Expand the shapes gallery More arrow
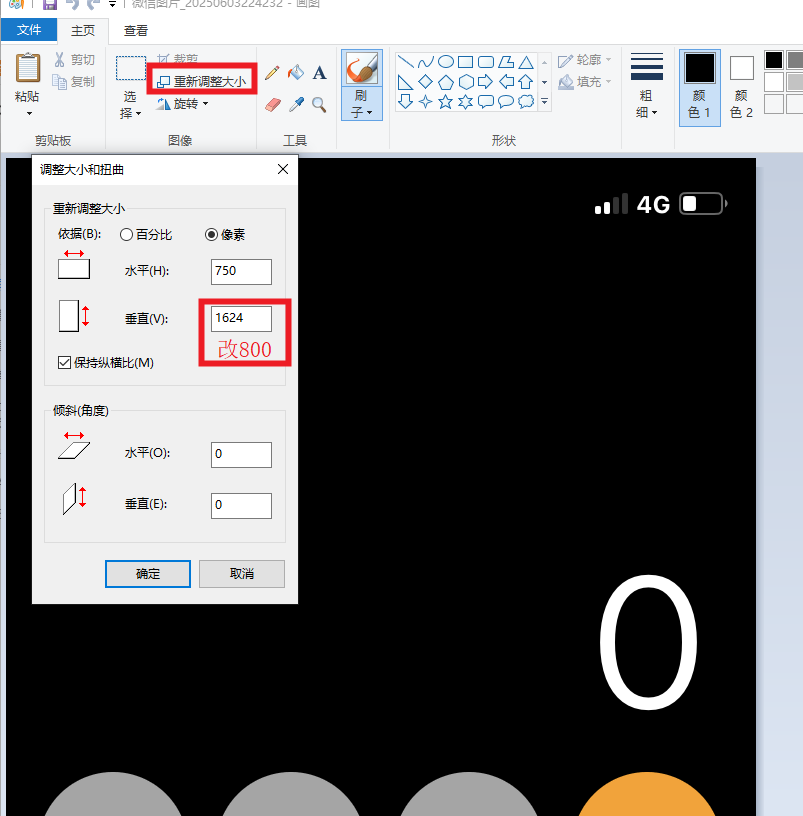This screenshot has width=803, height=816. [x=544, y=101]
